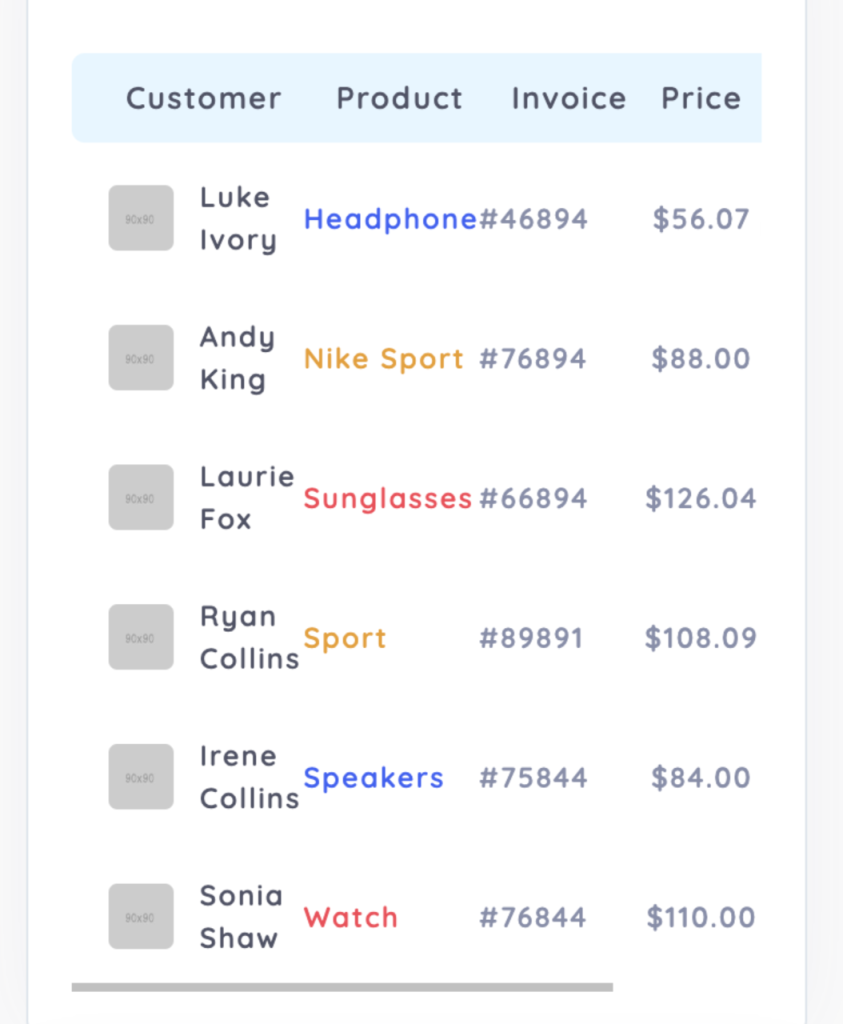
Task: Open the Watch product link
Action: [x=351, y=918]
